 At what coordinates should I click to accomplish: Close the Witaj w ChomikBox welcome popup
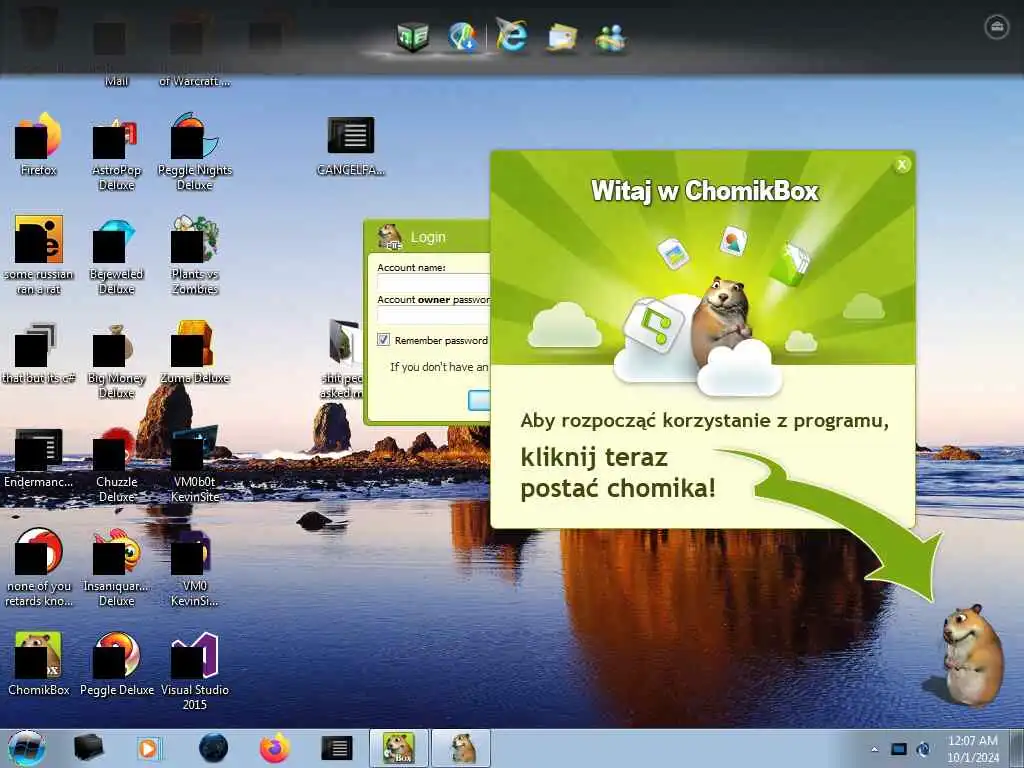coord(902,165)
